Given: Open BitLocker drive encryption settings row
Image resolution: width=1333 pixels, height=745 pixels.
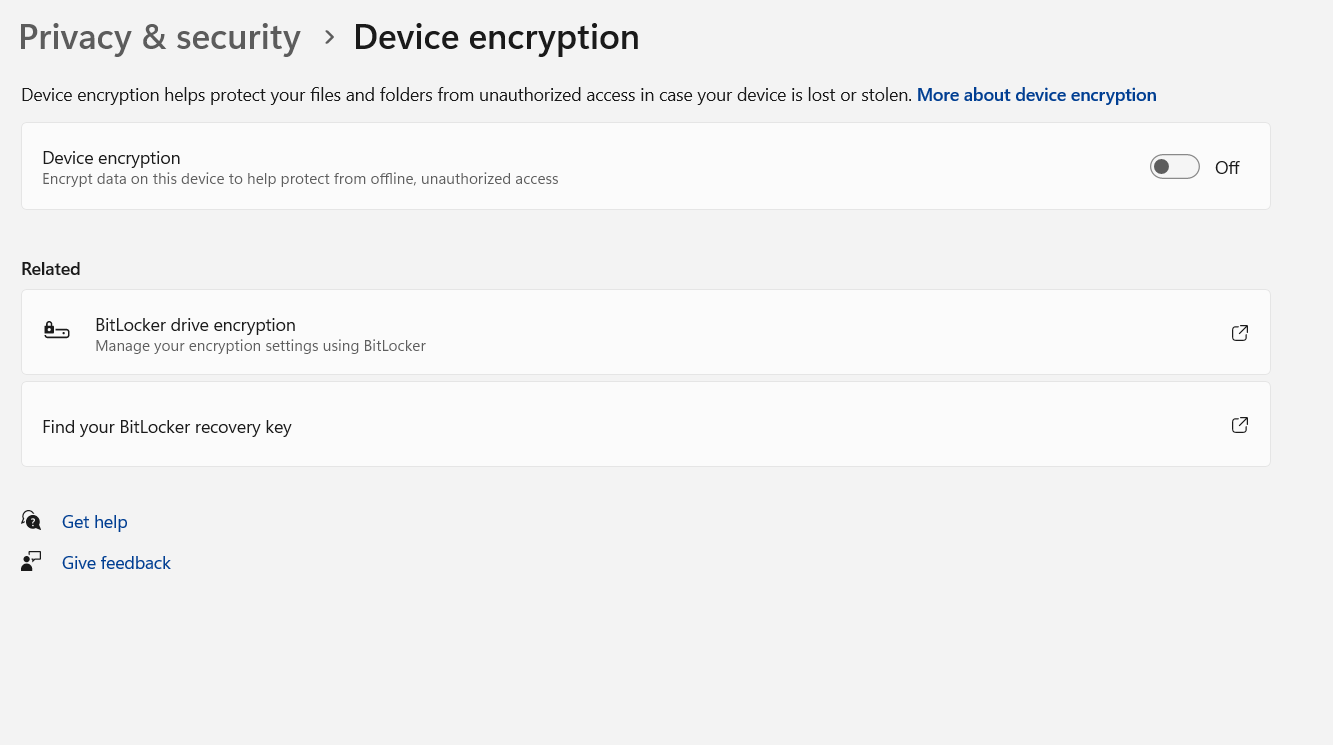Looking at the screenshot, I should [x=195, y=324].
